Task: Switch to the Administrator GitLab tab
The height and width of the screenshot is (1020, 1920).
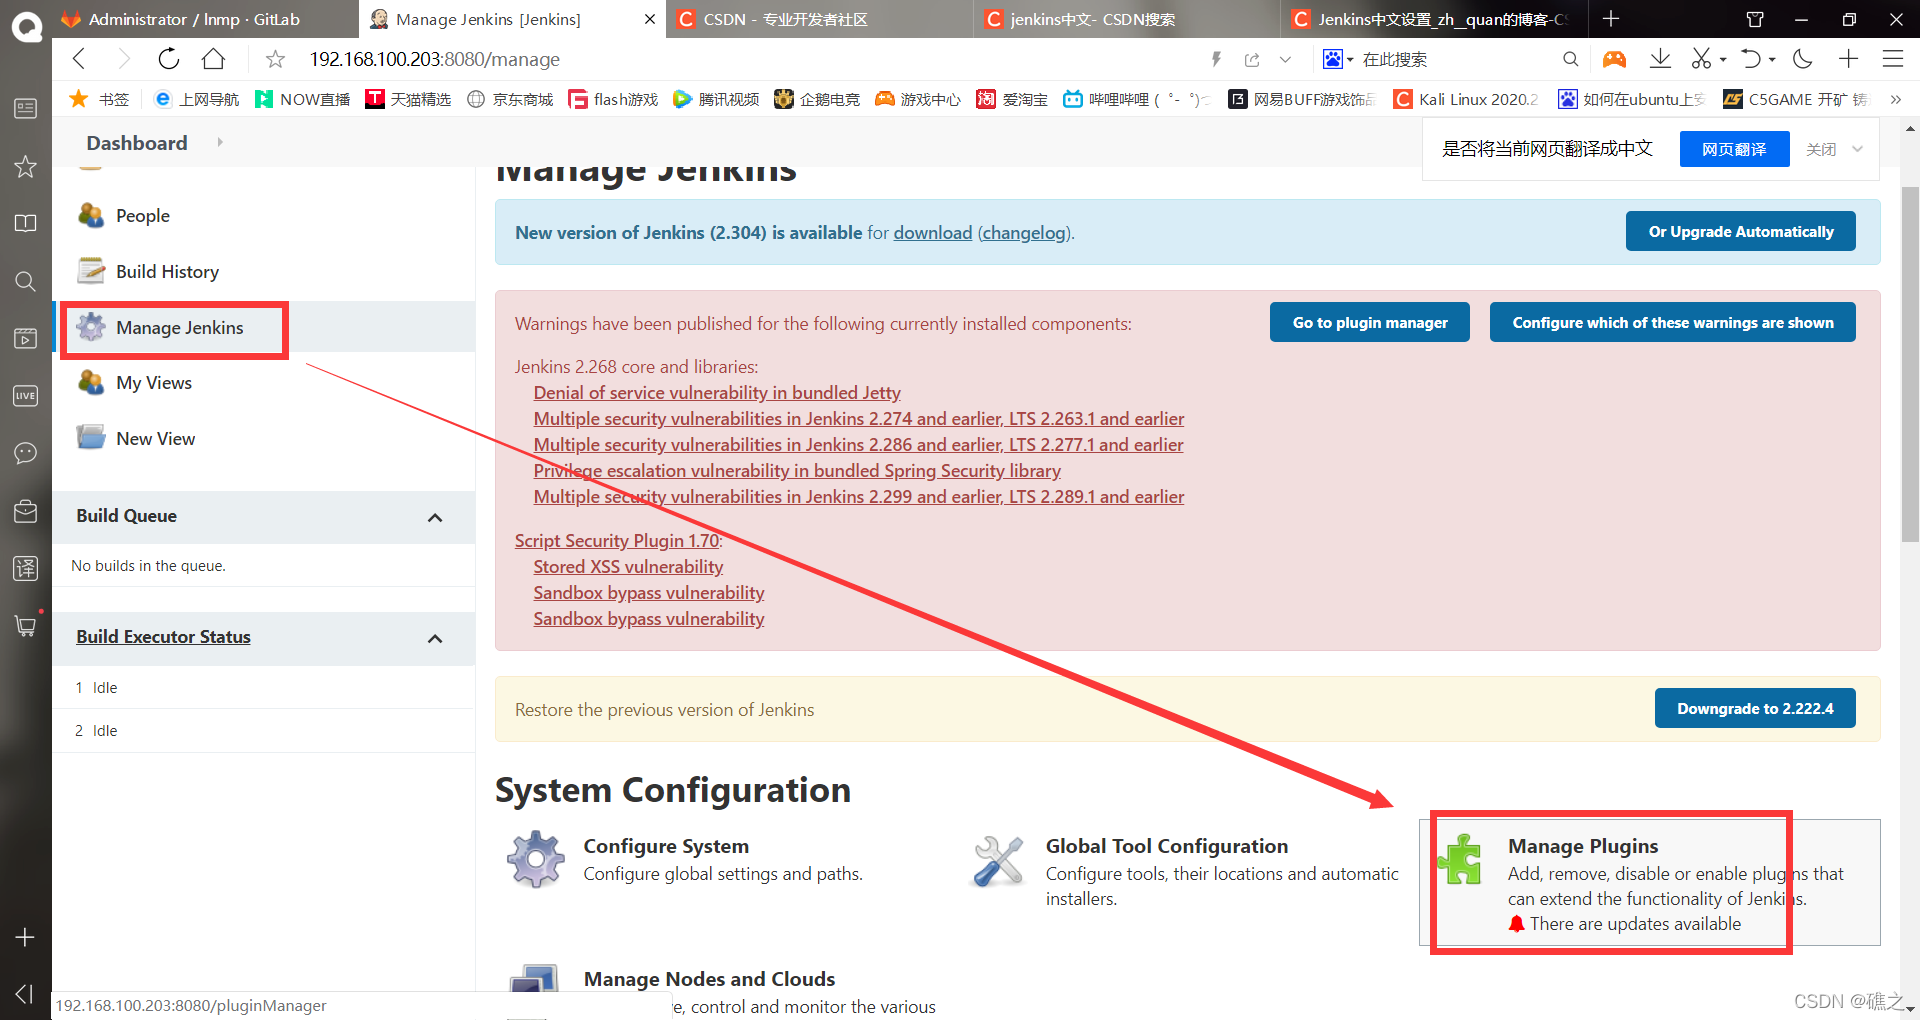Action: 205,19
